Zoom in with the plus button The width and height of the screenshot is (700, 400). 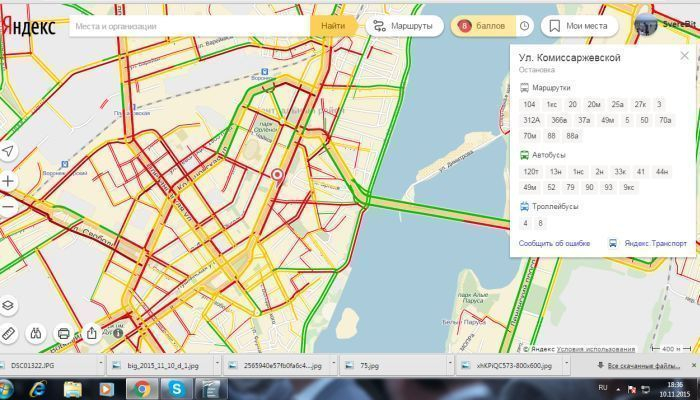point(8,181)
